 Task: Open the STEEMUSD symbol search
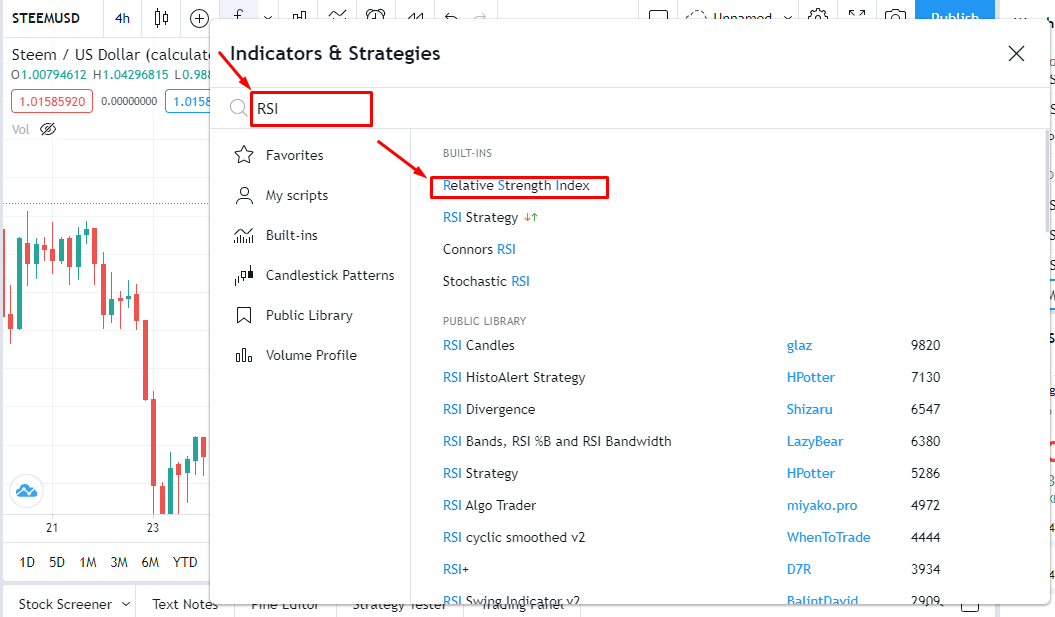point(46,18)
